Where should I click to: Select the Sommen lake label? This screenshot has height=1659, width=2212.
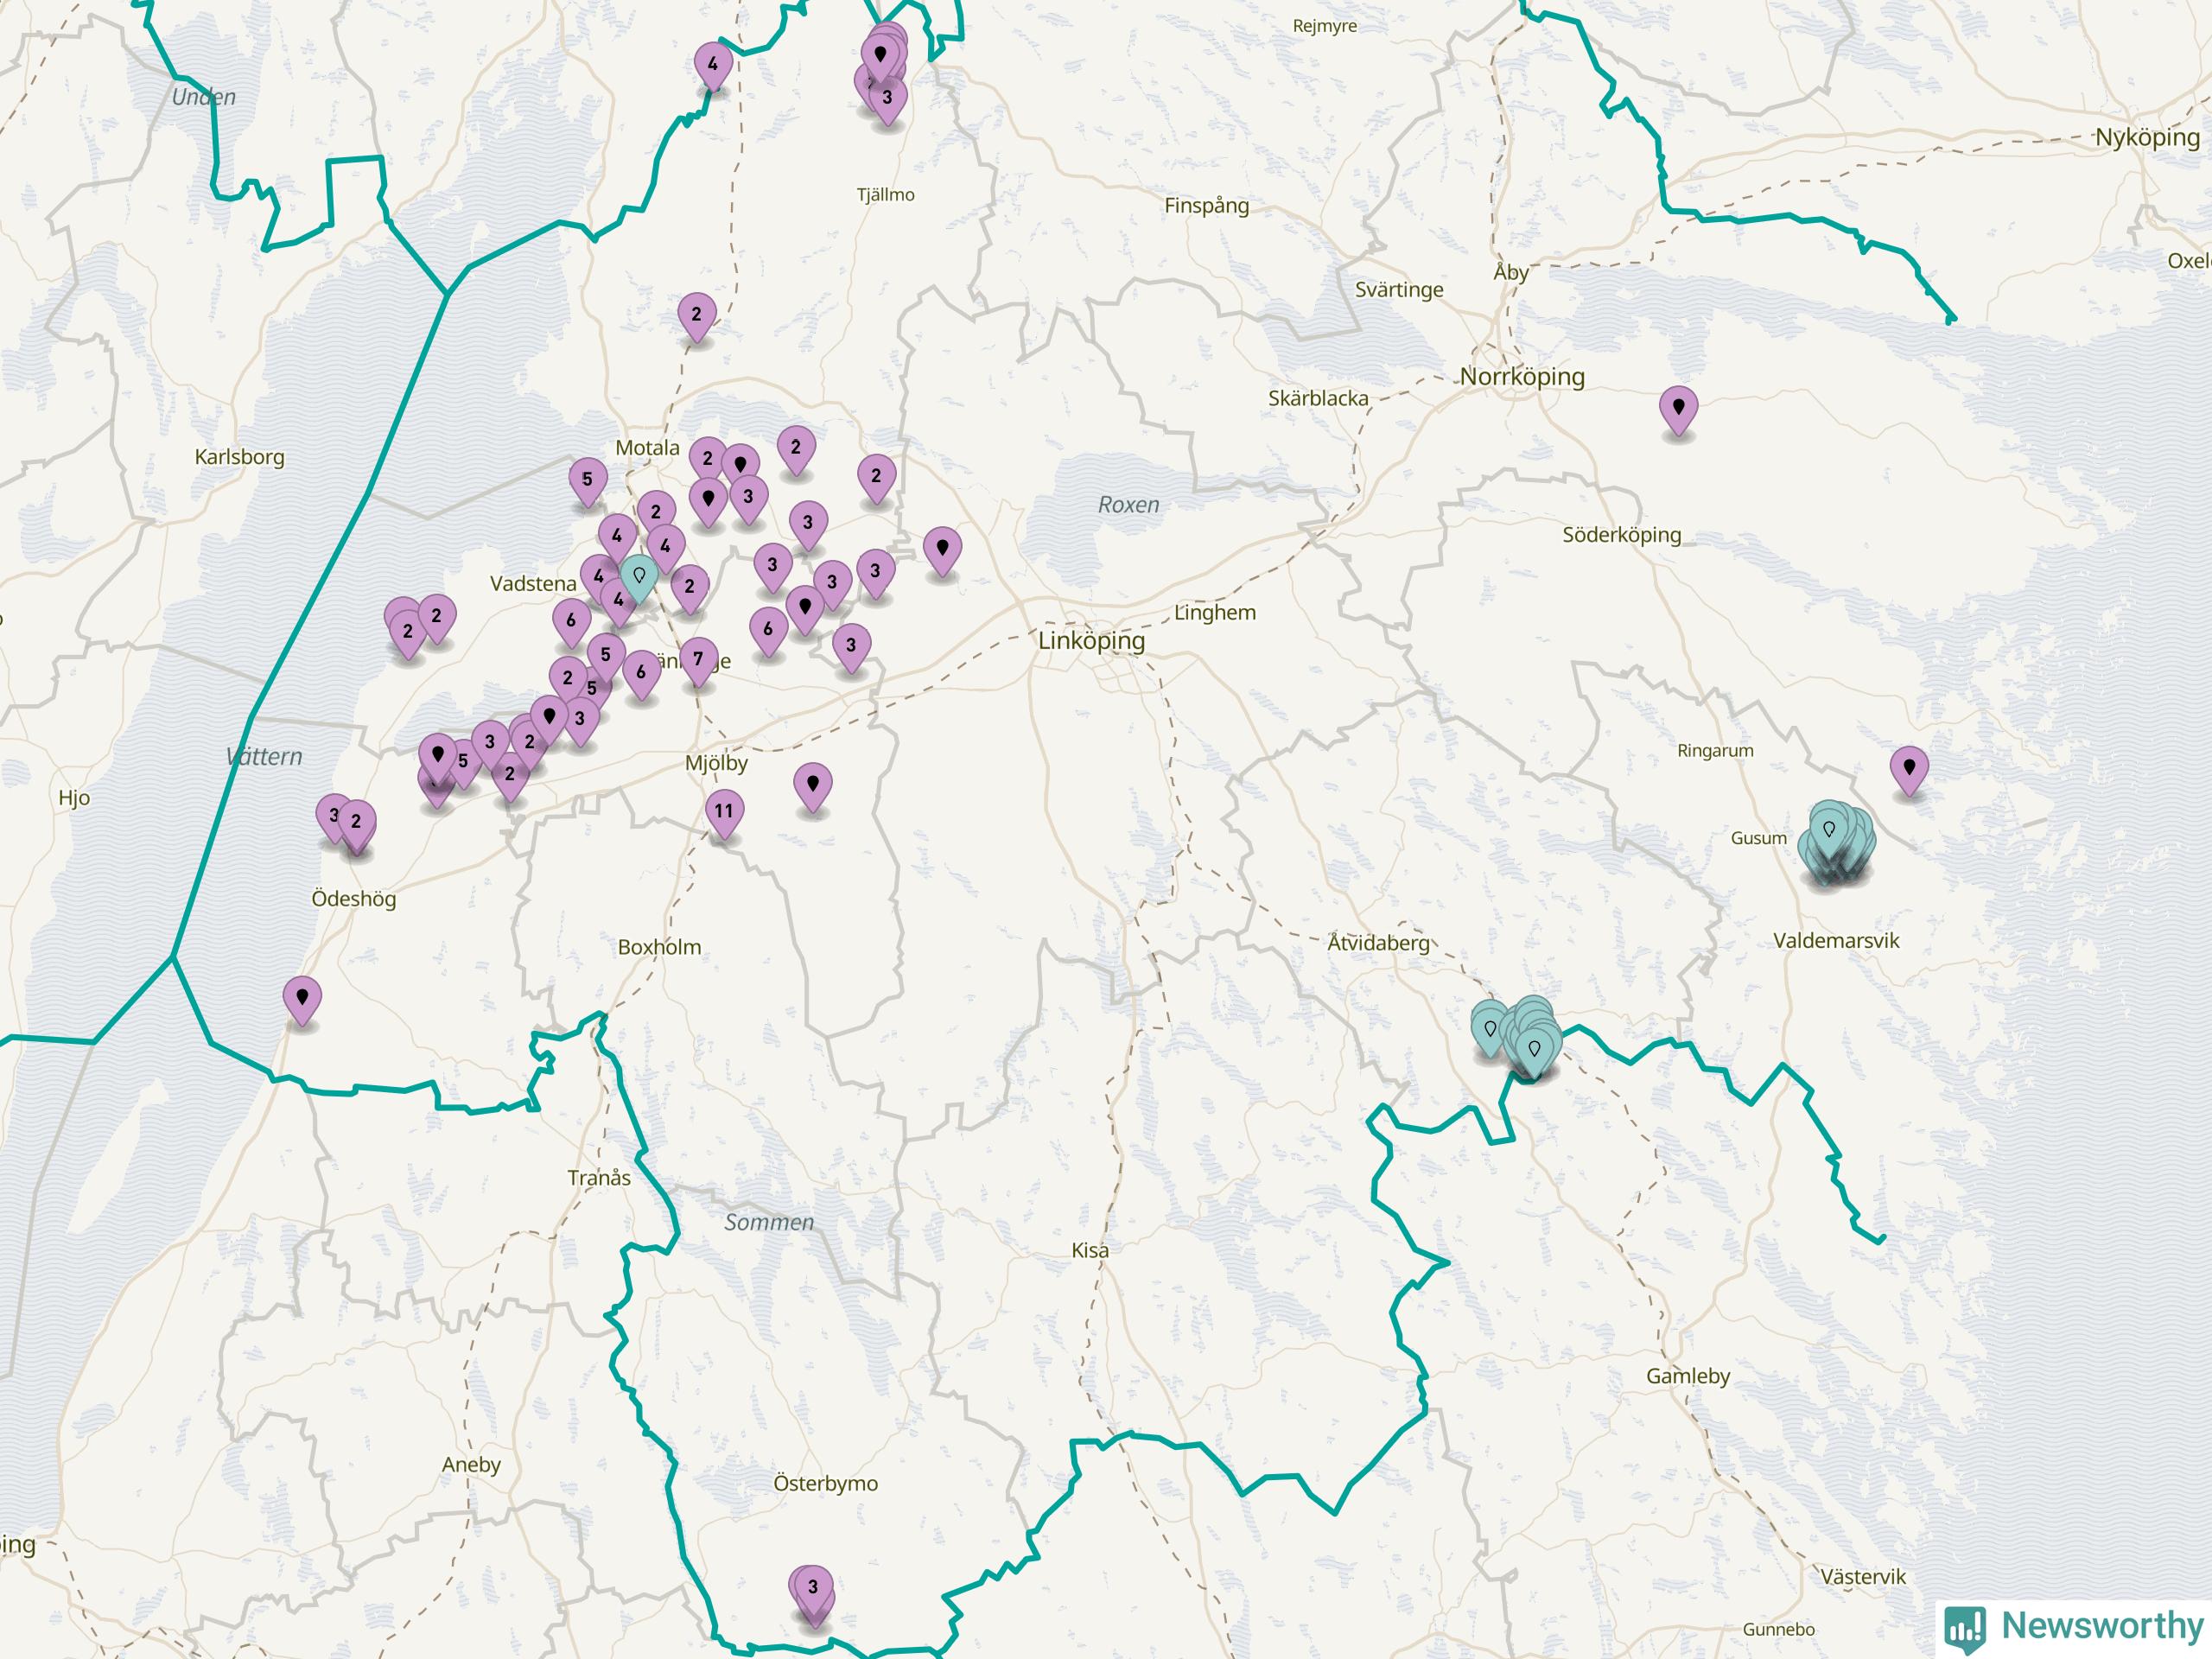769,1222
